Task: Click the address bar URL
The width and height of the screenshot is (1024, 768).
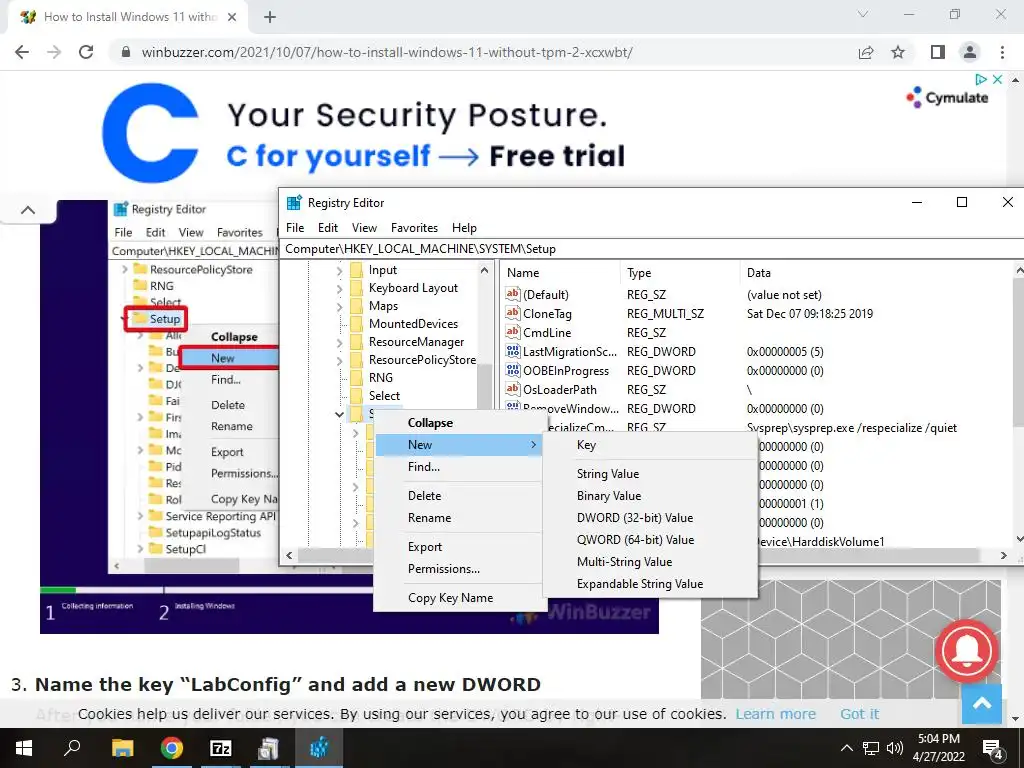Action: point(387,52)
